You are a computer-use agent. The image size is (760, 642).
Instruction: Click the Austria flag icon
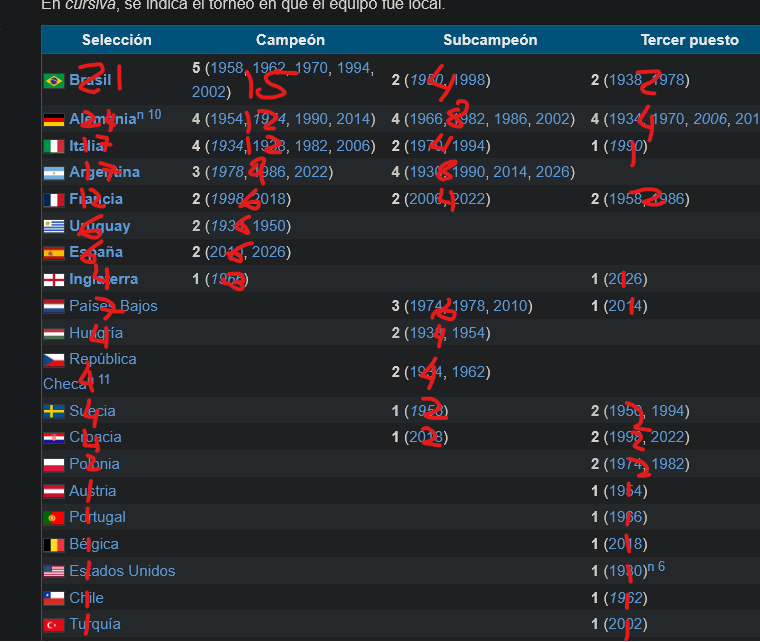point(54,491)
